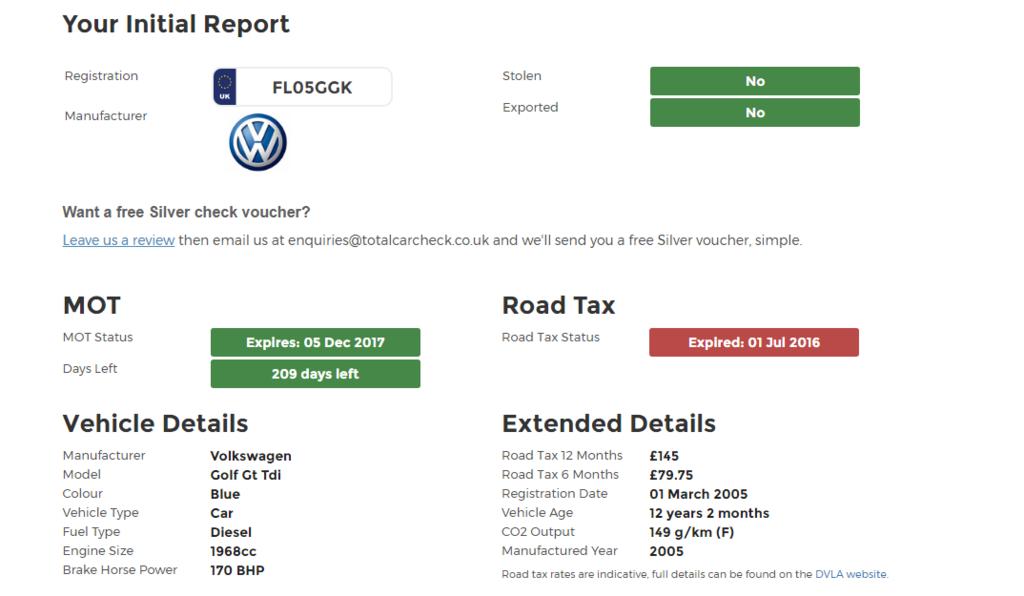Click the 'Road Tax Status' label
The width and height of the screenshot is (1024, 596).
pos(551,337)
